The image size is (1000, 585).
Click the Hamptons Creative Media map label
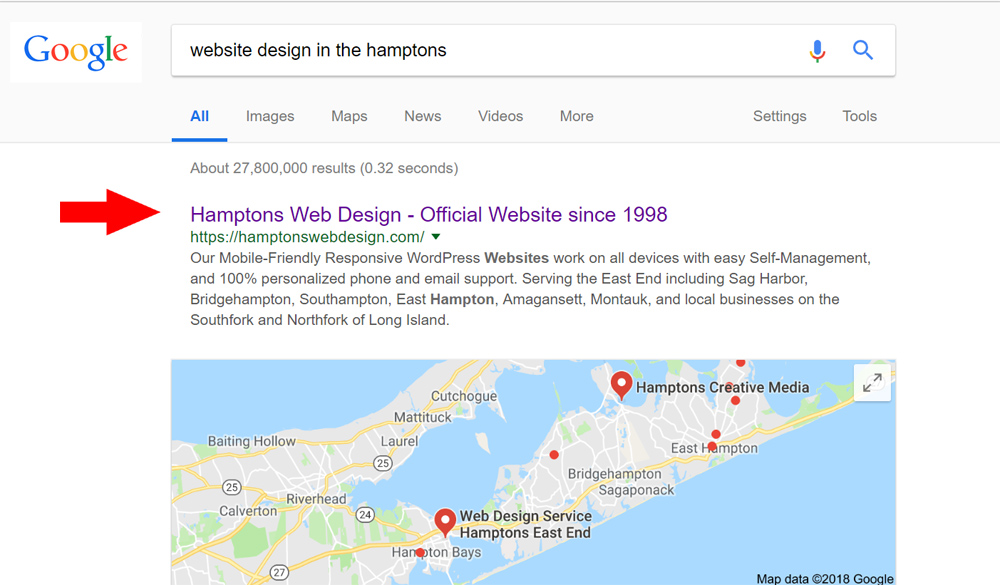point(723,387)
